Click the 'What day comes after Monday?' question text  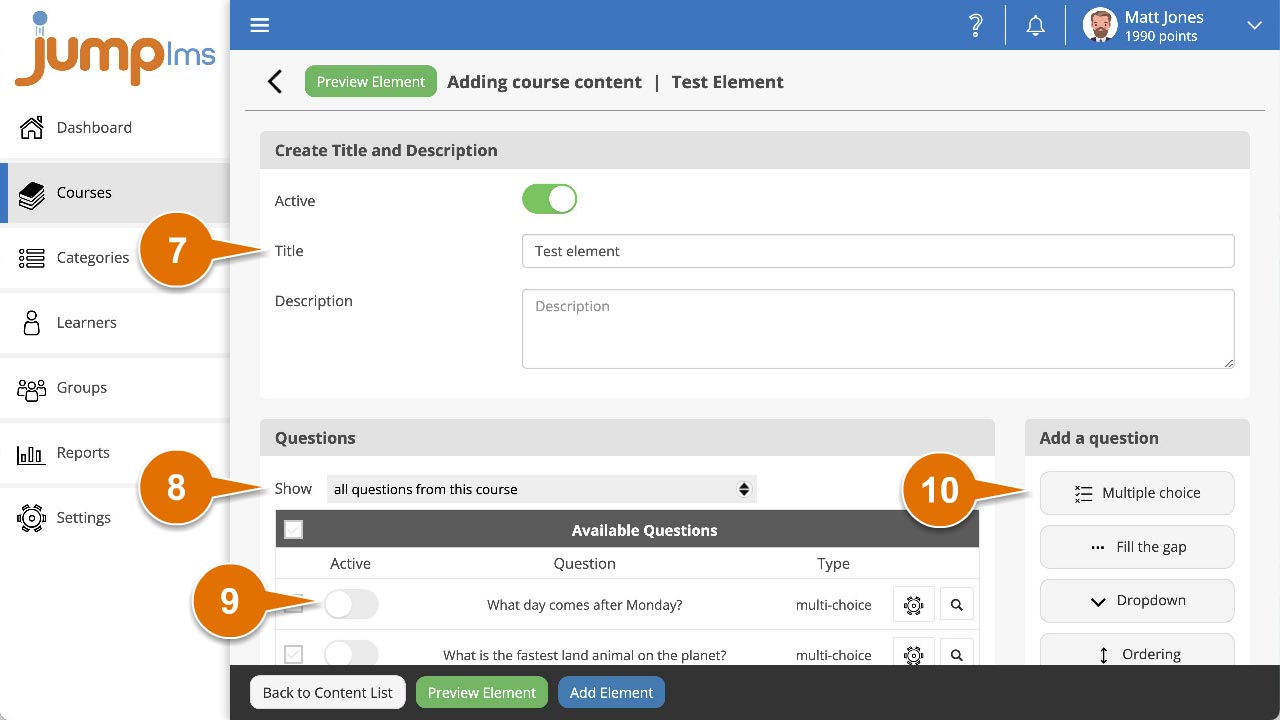point(585,605)
